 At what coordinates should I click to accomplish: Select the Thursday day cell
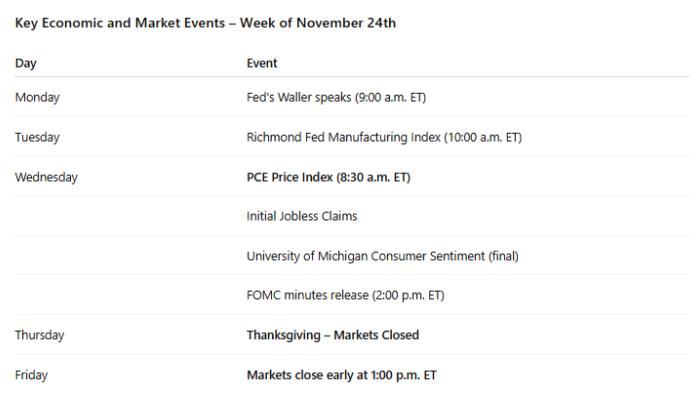pos(39,335)
